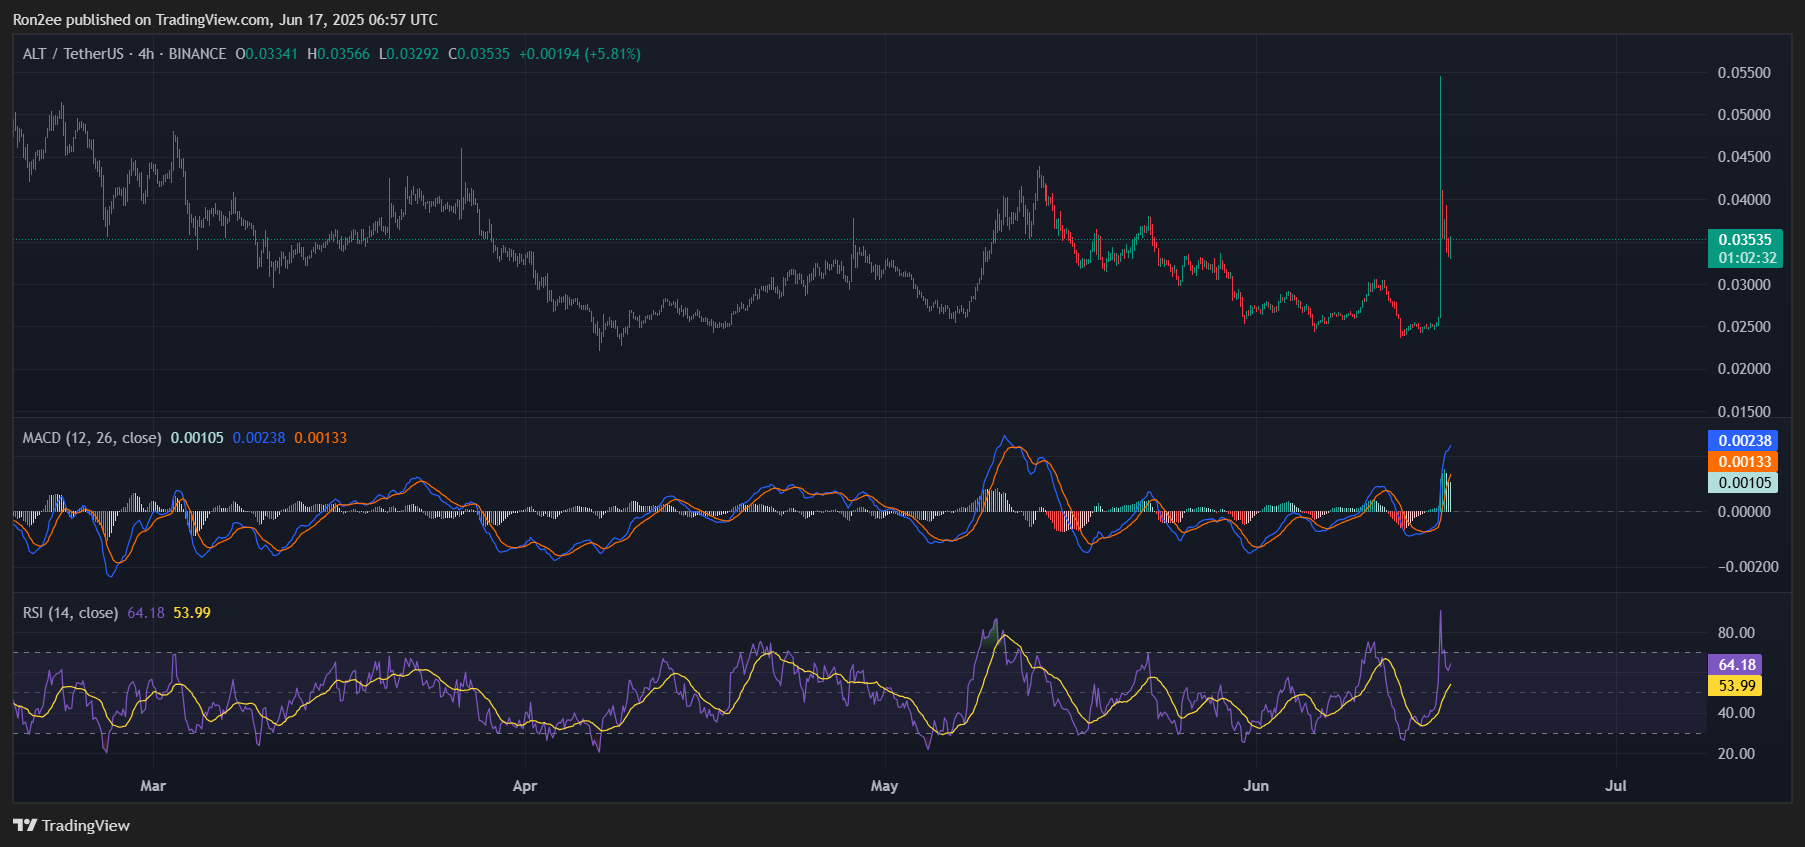
Task: Click the blue 0.00238 MACD axis tag
Action: click(x=1744, y=441)
